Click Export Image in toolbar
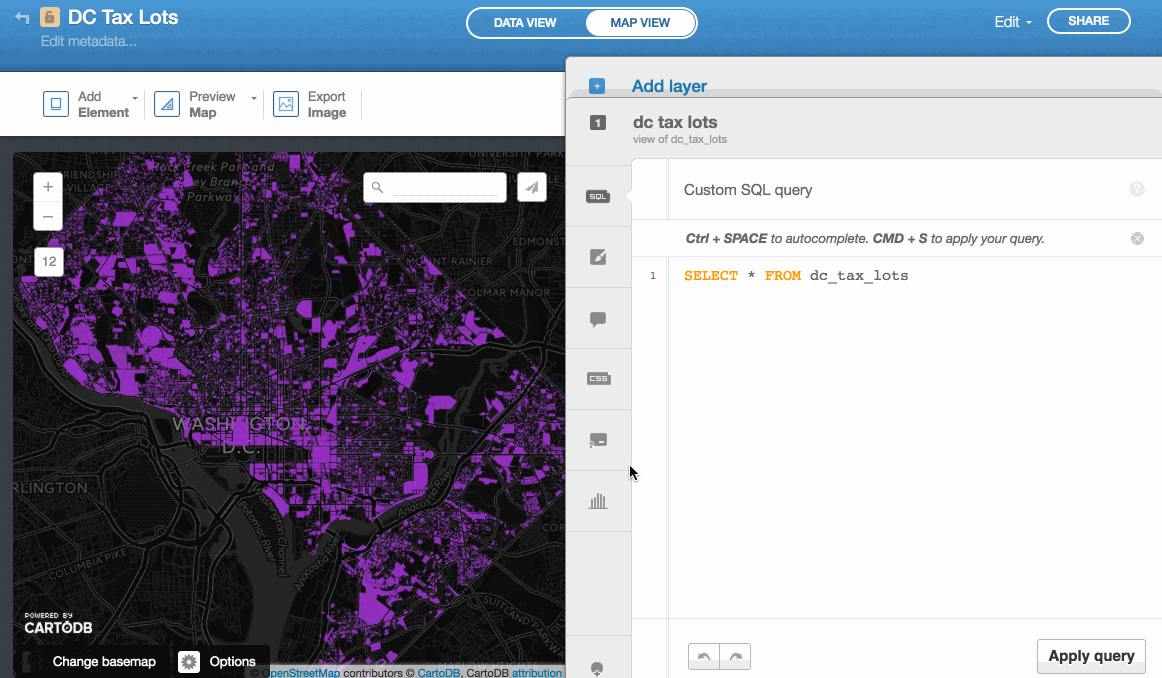1162x678 pixels. tap(311, 104)
